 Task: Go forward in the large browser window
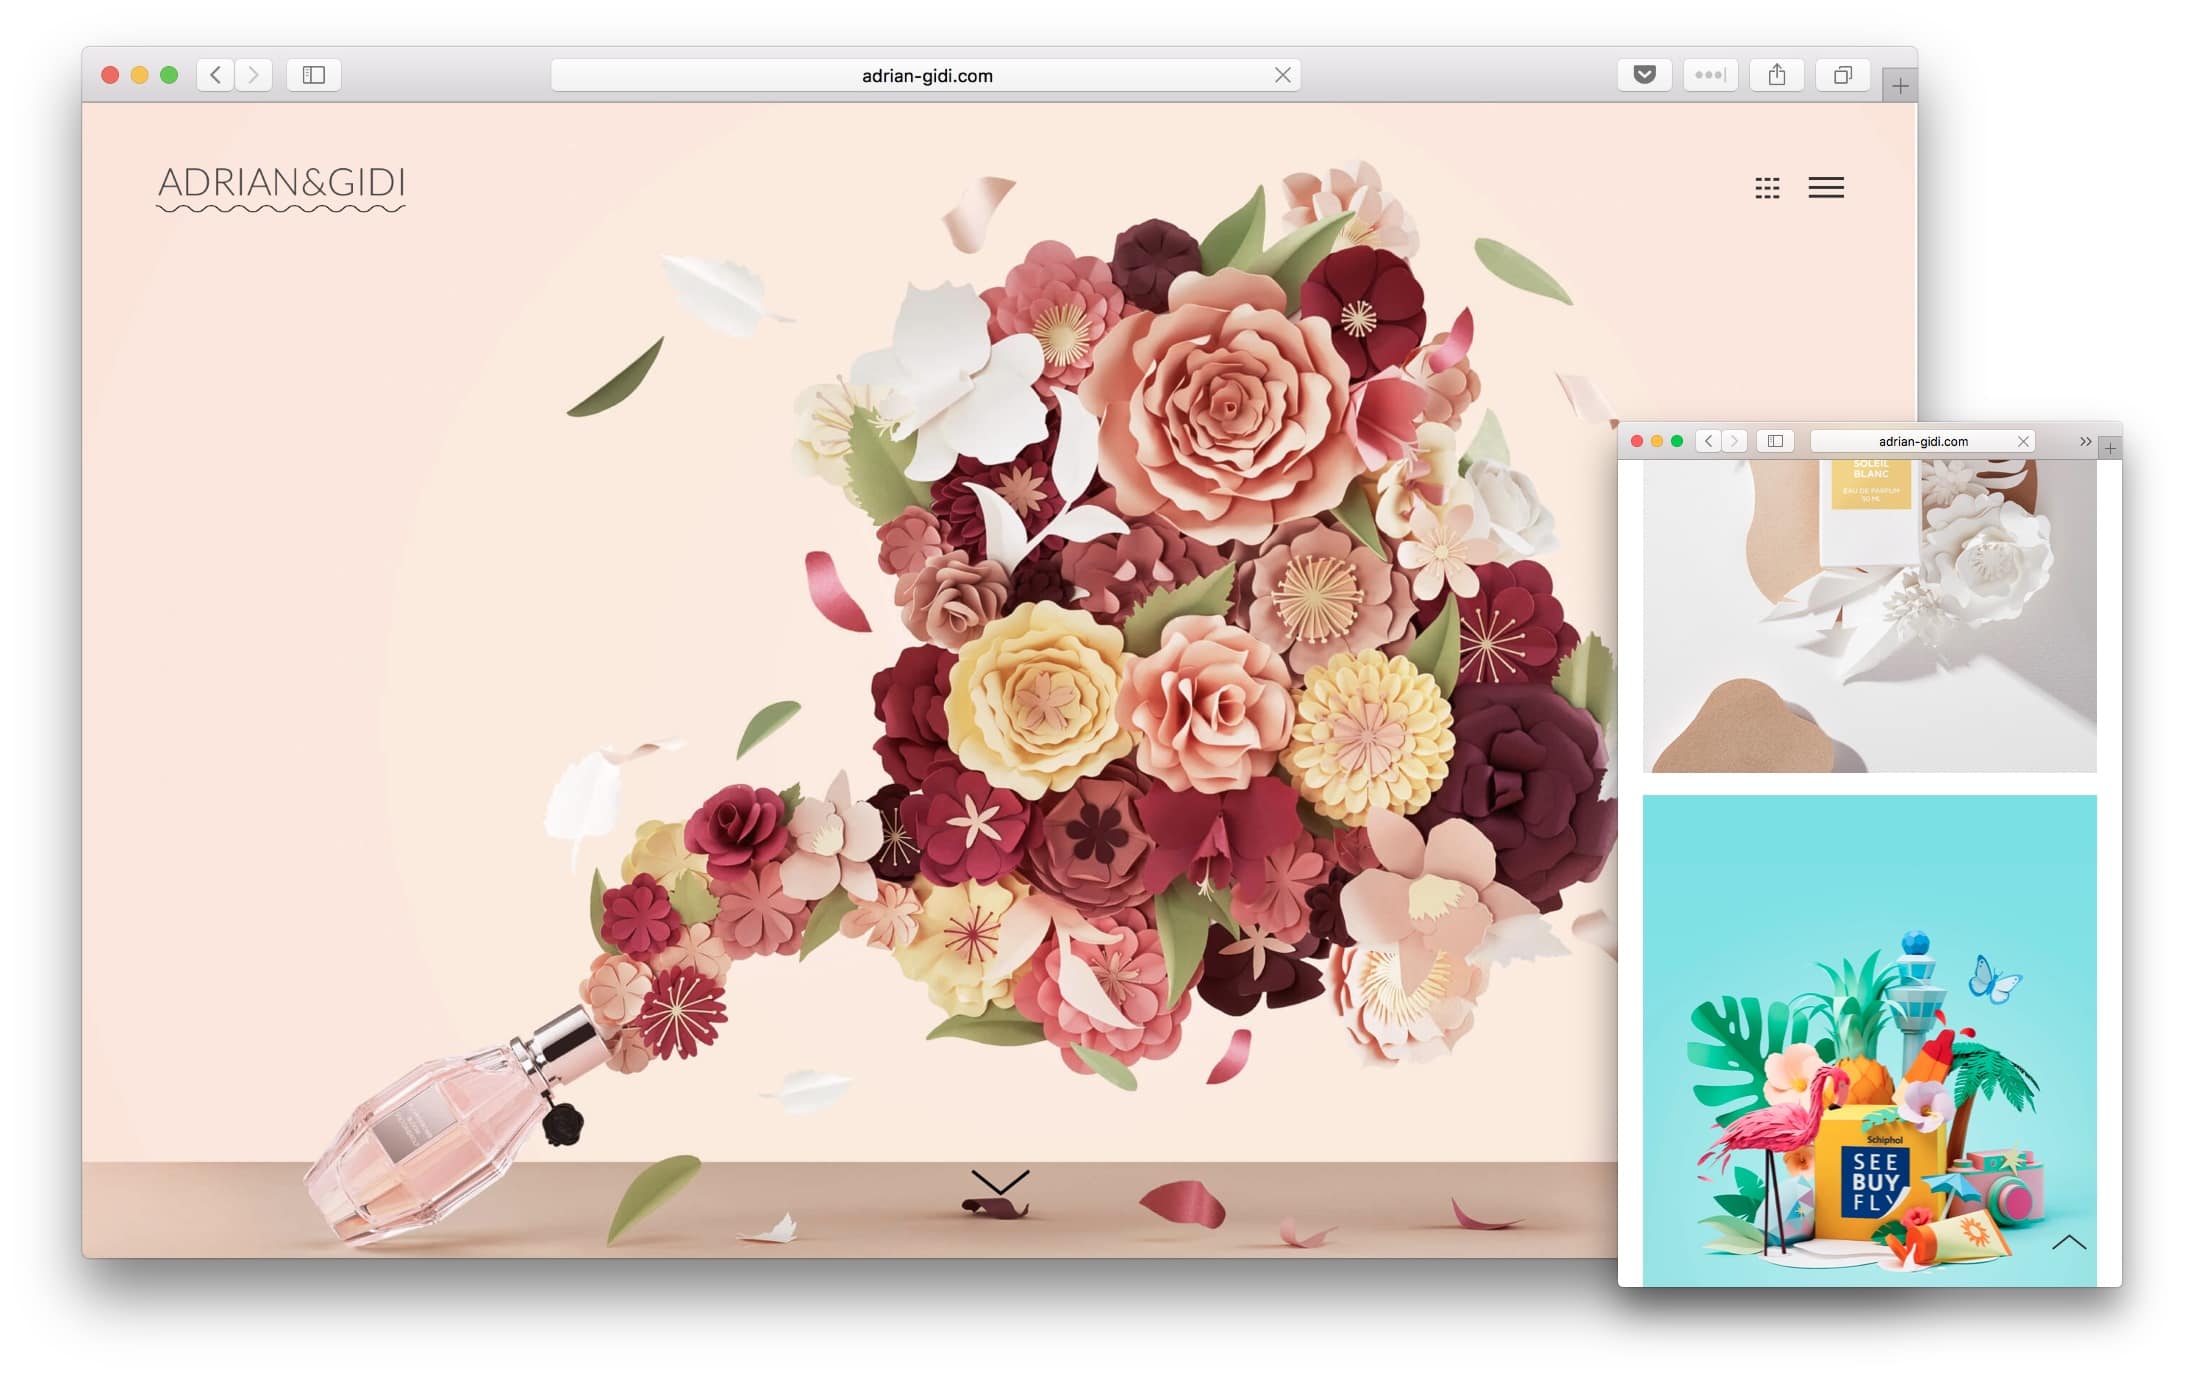click(x=254, y=75)
